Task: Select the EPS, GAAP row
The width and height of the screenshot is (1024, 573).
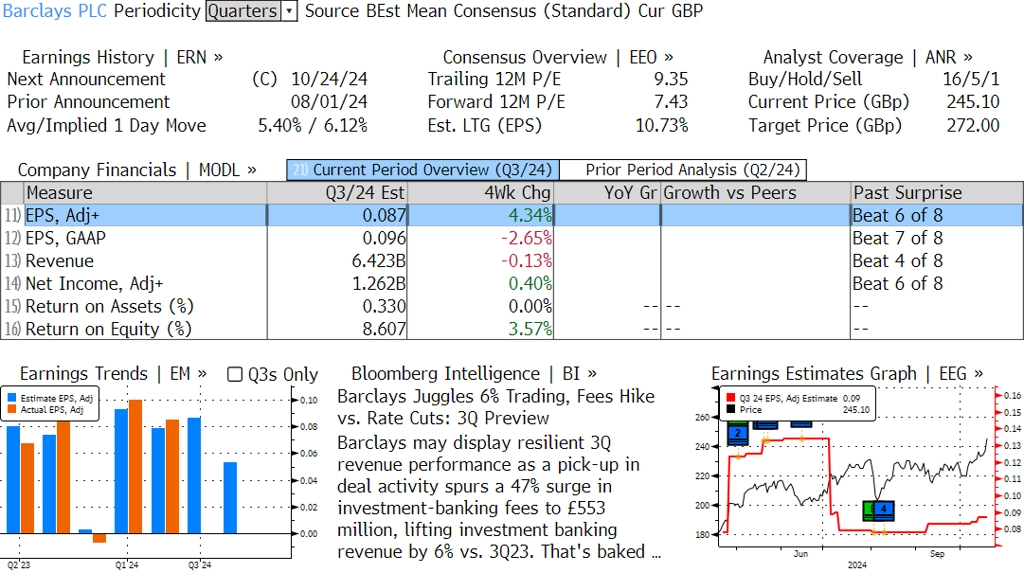Action: click(512, 238)
